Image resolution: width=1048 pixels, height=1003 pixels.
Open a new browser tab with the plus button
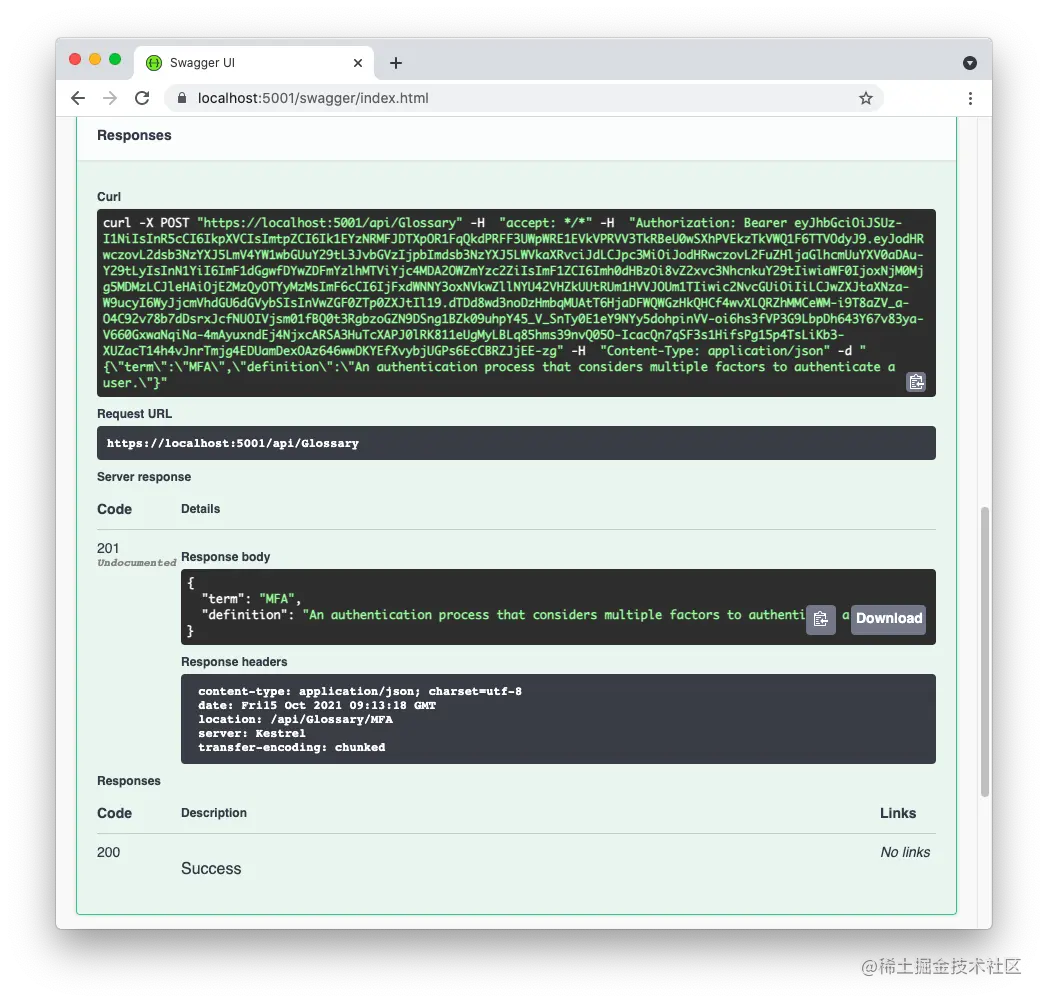[x=396, y=63]
